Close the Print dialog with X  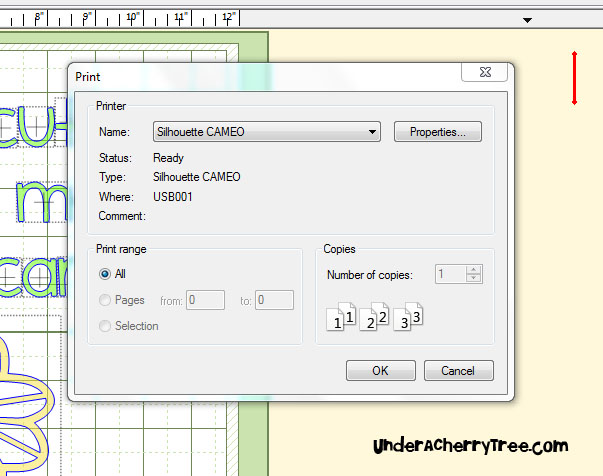pos(485,72)
